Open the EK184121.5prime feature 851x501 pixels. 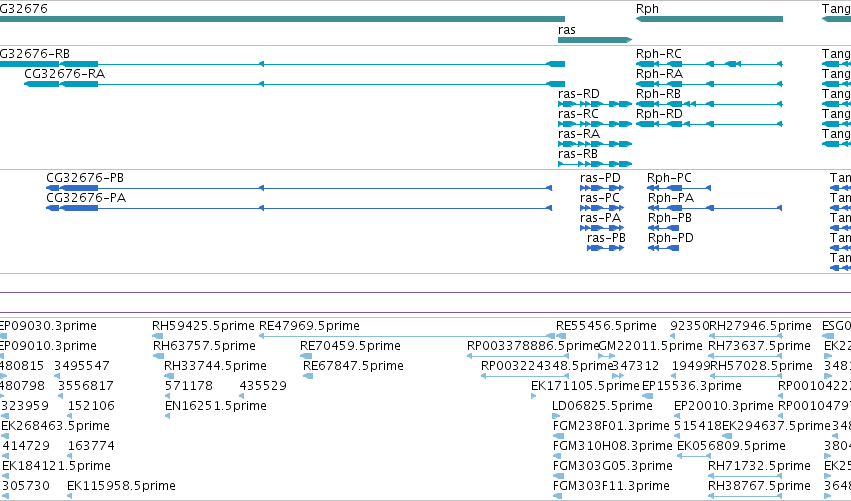pyautogui.click(x=56, y=466)
